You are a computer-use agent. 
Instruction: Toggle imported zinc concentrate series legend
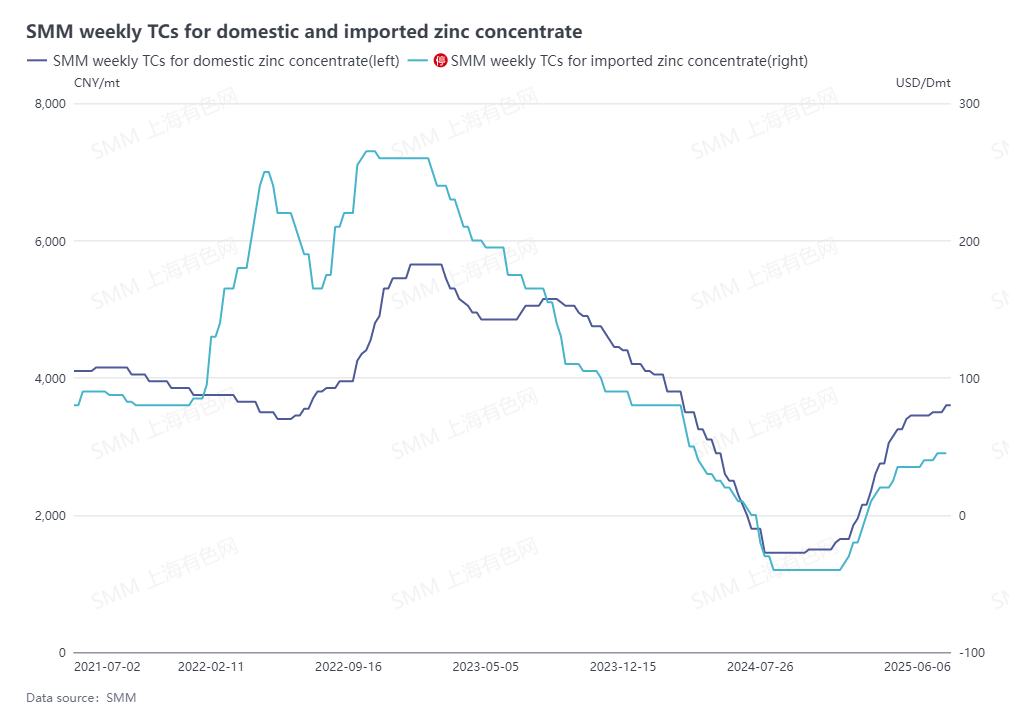pos(608,61)
